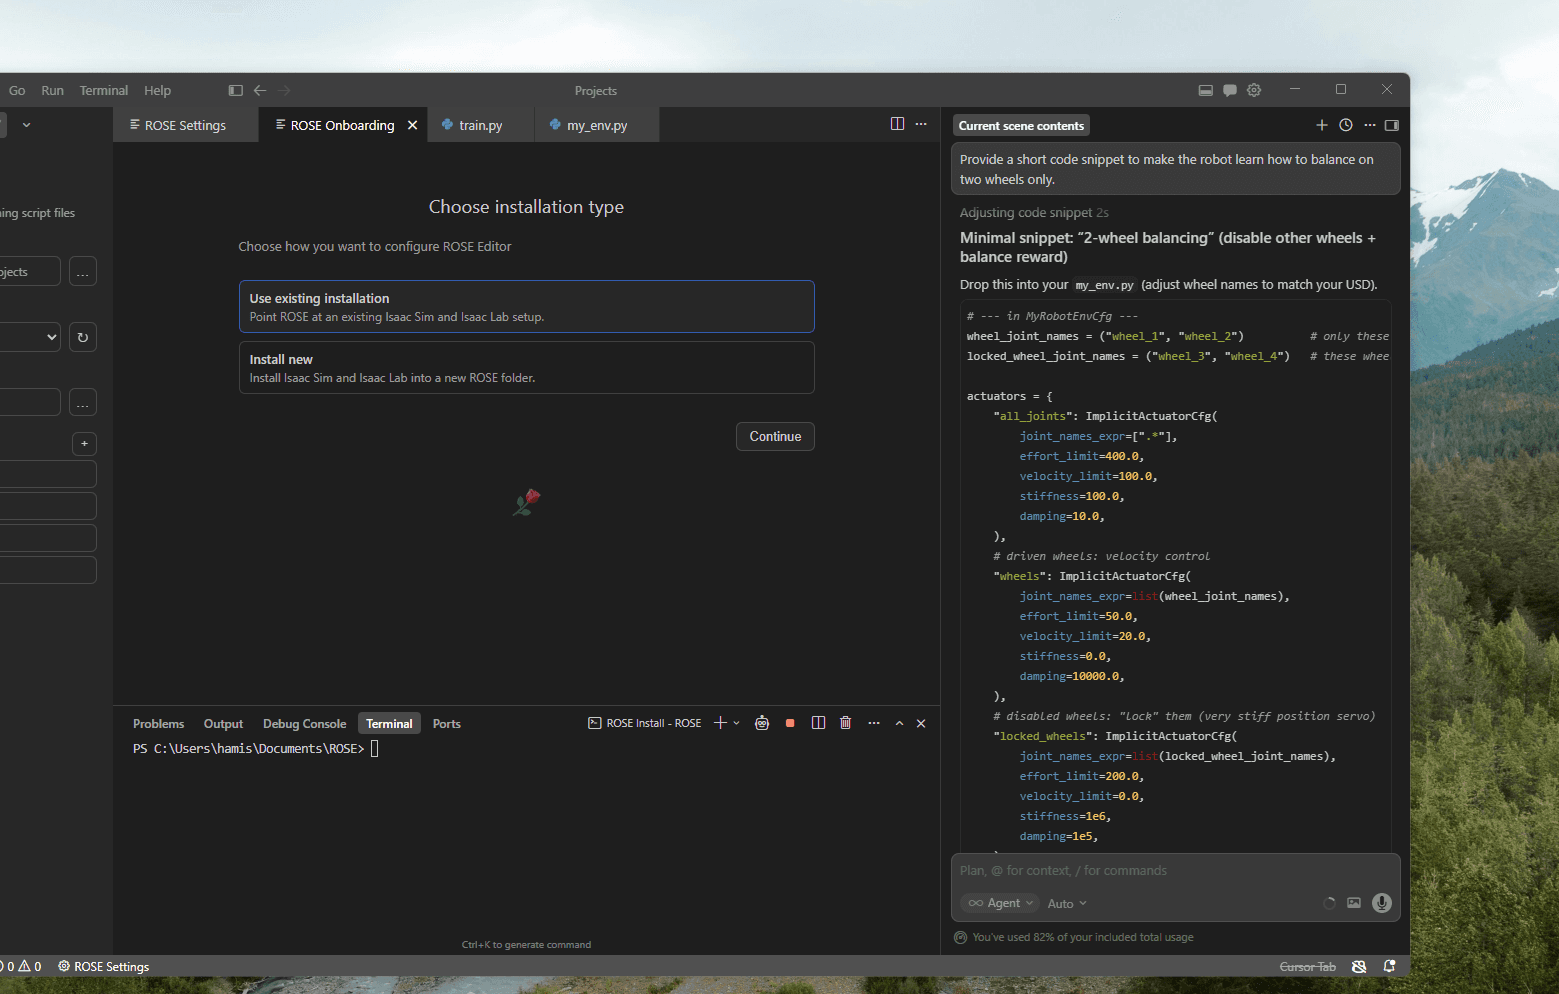Click the robot agent icon in terminal toolbar
This screenshot has height=994, width=1559.
point(762,723)
